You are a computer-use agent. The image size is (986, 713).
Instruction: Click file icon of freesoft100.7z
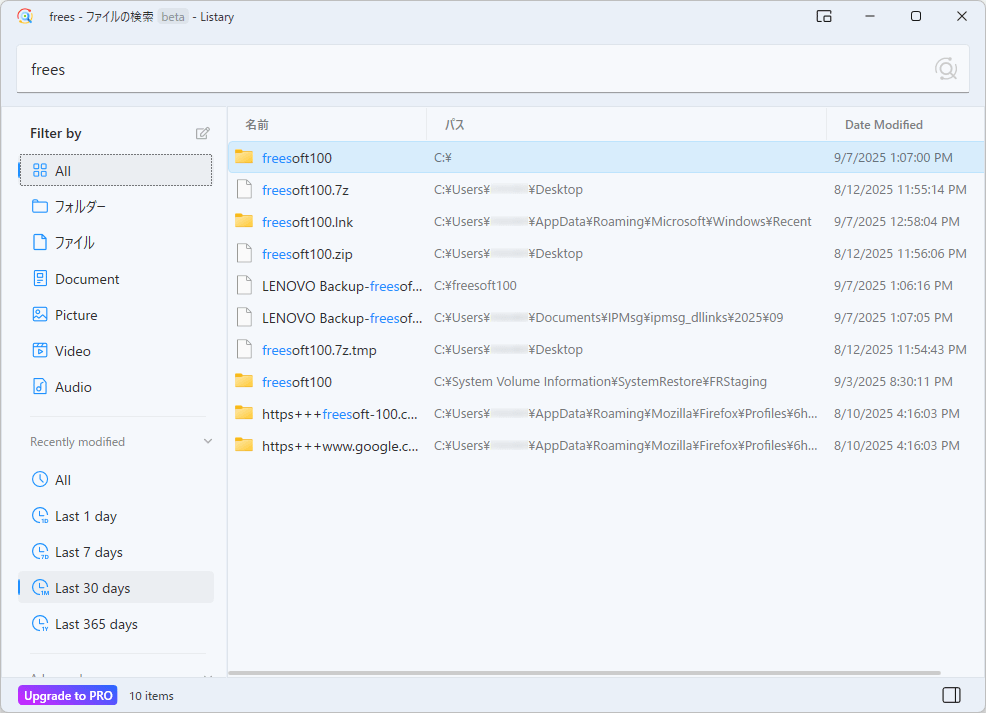click(244, 189)
